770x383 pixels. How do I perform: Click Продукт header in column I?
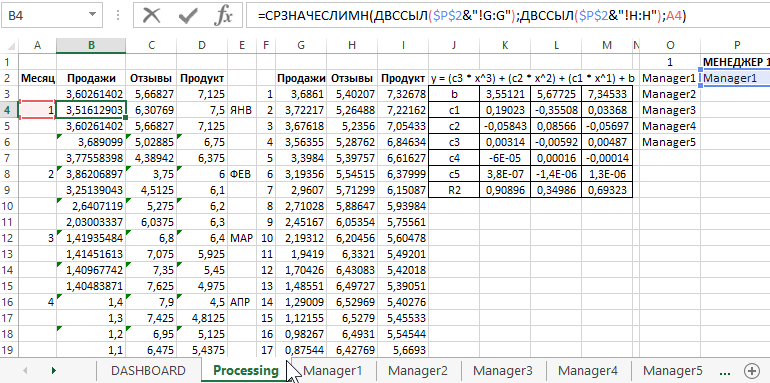coord(403,78)
